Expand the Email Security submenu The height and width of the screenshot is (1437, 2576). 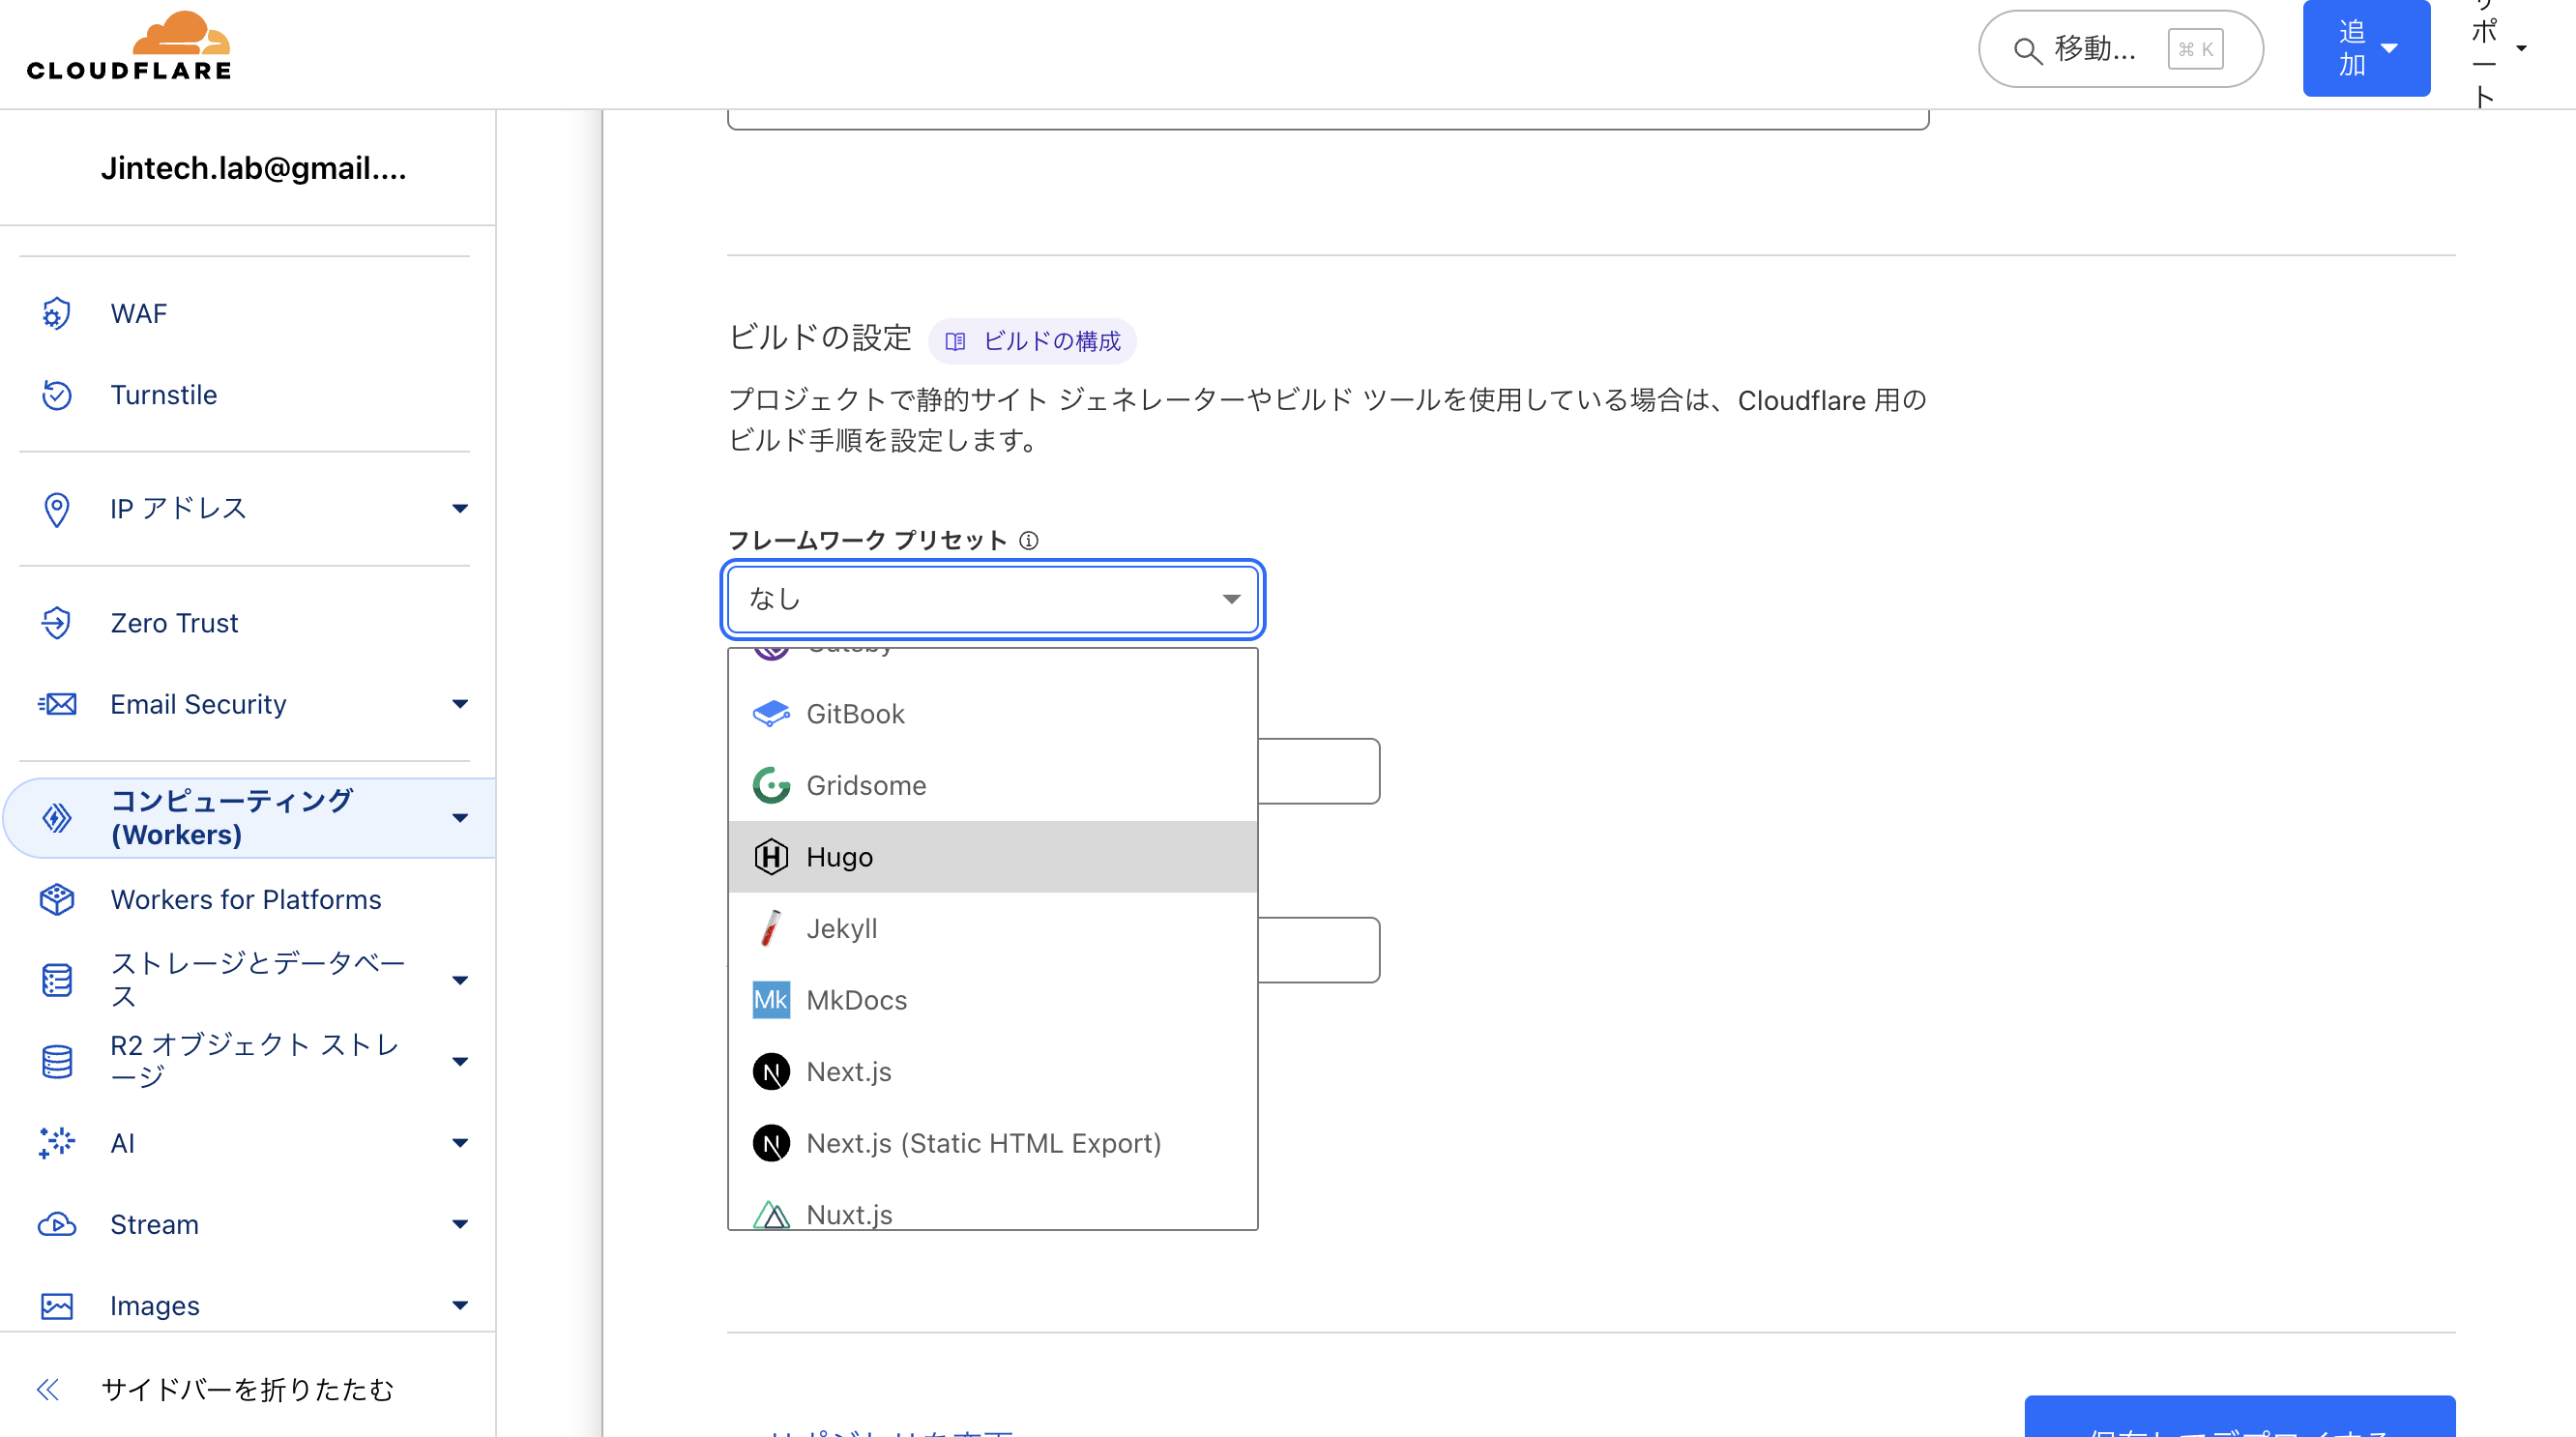[459, 704]
